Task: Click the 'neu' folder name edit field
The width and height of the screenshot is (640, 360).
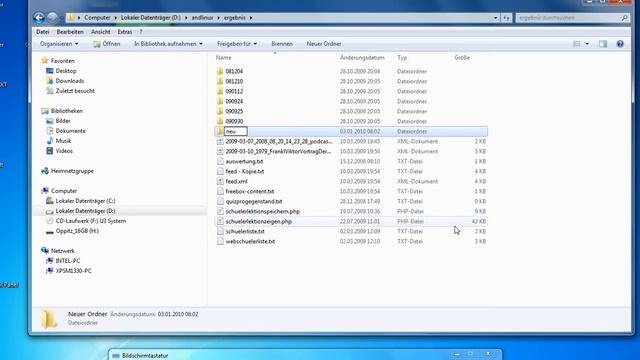Action: tap(236, 131)
